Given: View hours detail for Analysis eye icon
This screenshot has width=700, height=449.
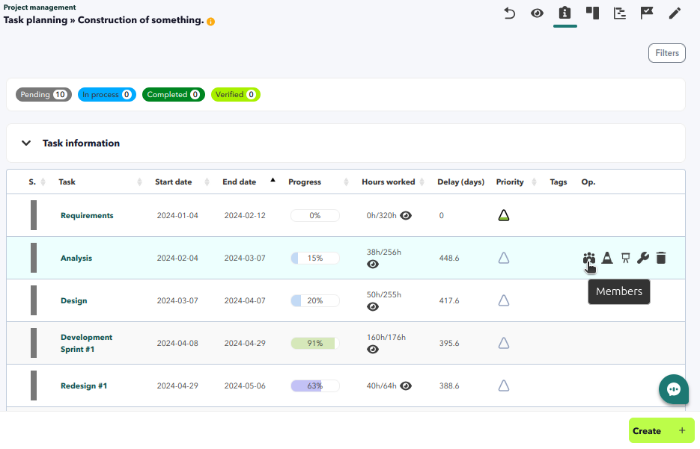Looking at the screenshot, I should (373, 265).
